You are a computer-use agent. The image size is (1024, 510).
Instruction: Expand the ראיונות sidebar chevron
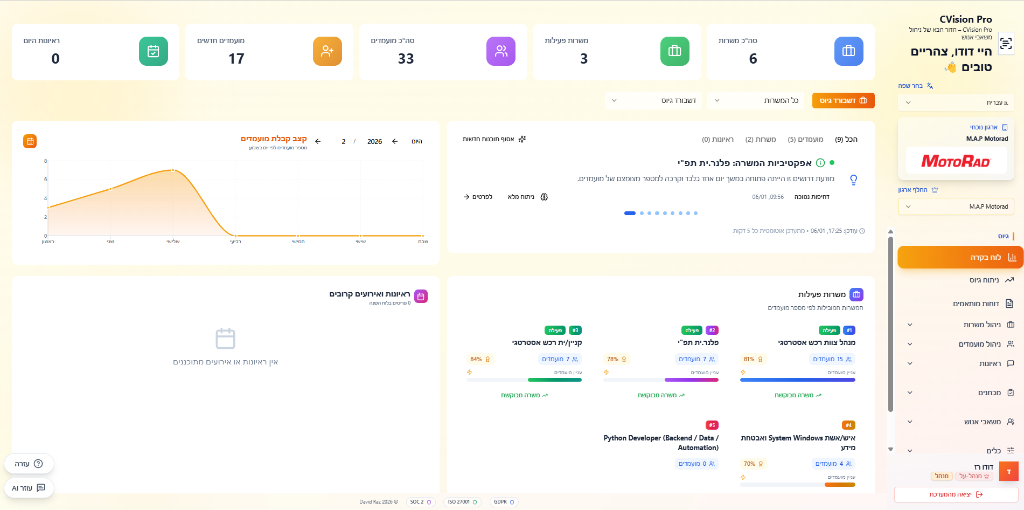click(908, 364)
